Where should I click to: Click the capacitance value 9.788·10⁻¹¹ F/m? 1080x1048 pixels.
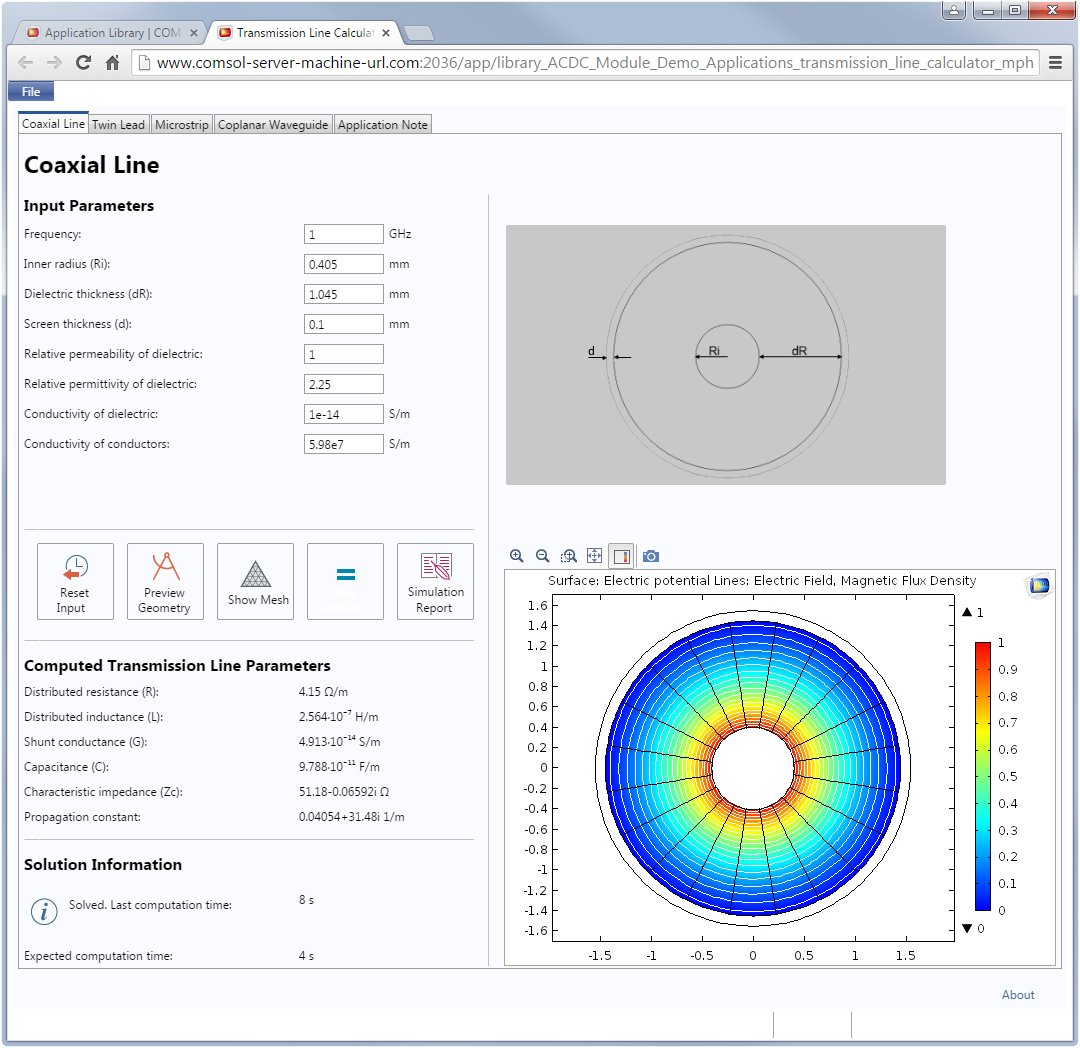pos(339,766)
